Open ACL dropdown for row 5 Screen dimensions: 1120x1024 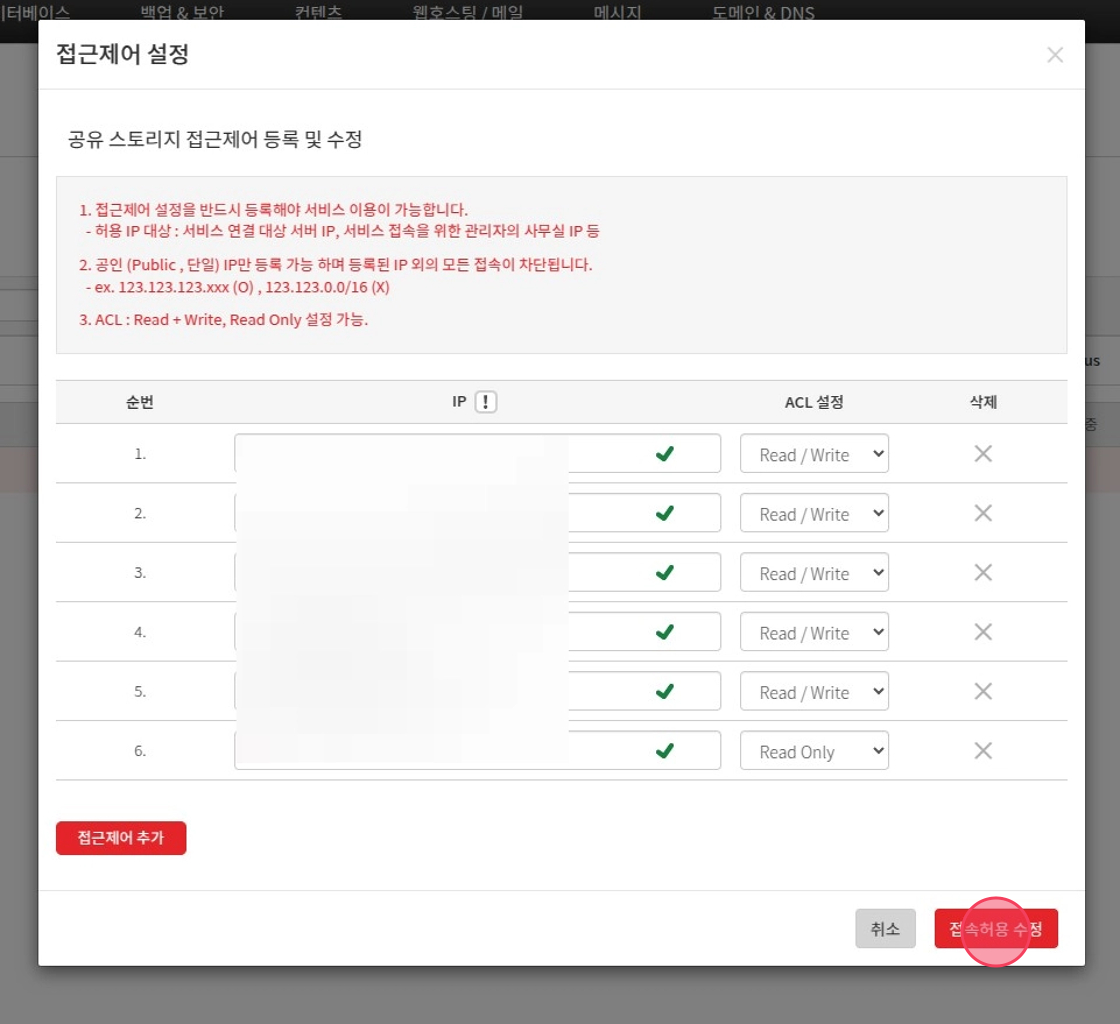pyautogui.click(x=814, y=691)
